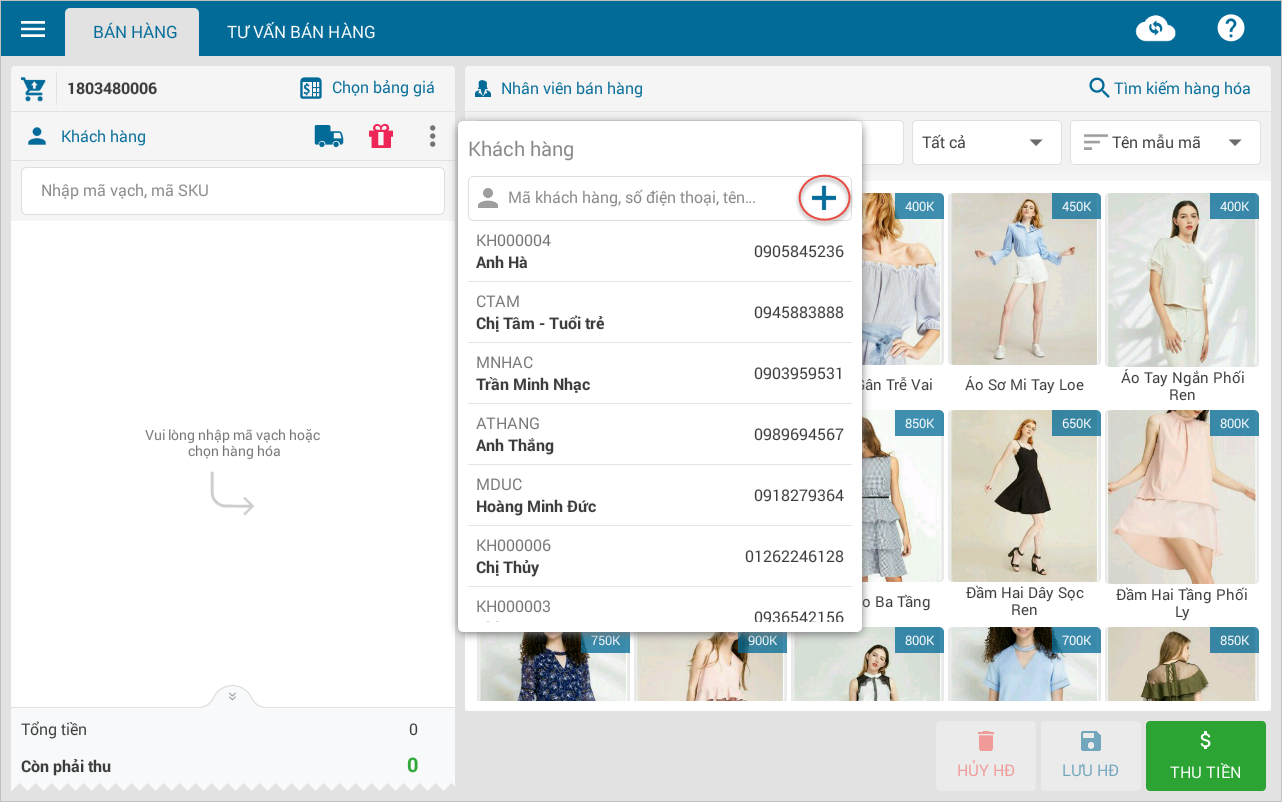Image resolution: width=1282 pixels, height=802 pixels.
Task: Click the red gift promotion icon
Action: pos(381,137)
